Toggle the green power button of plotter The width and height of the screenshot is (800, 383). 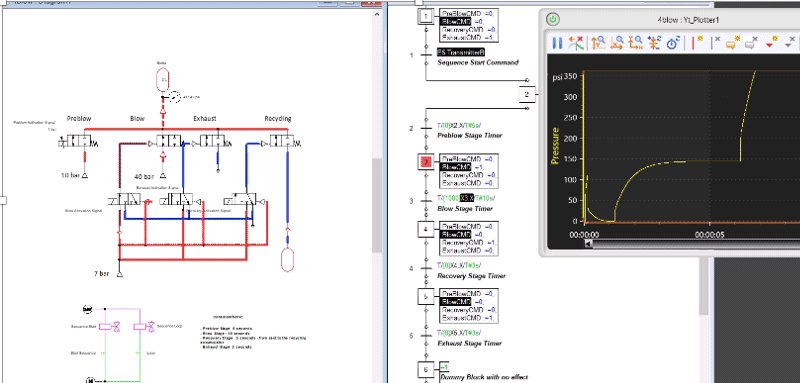pos(553,19)
